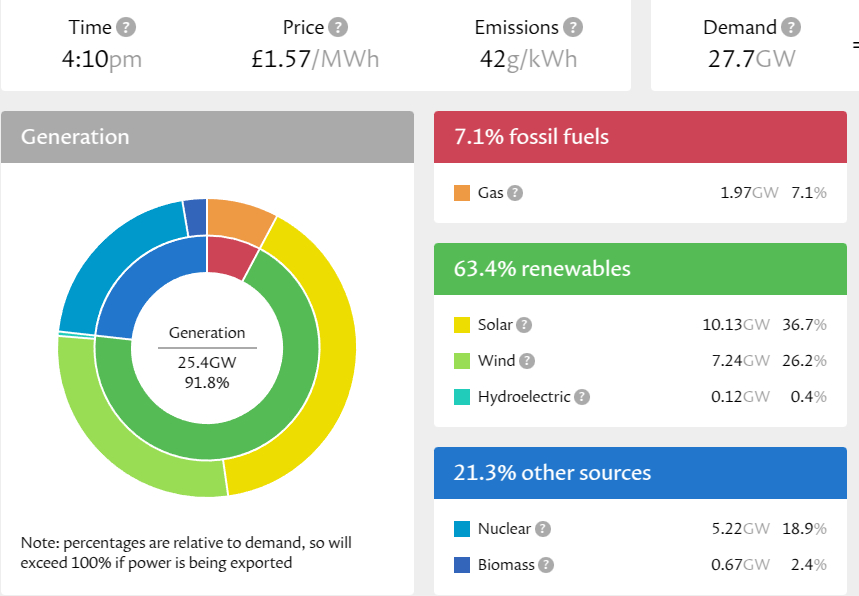Click the Demand help icon
The height and width of the screenshot is (596, 859).
pyautogui.click(x=791, y=28)
